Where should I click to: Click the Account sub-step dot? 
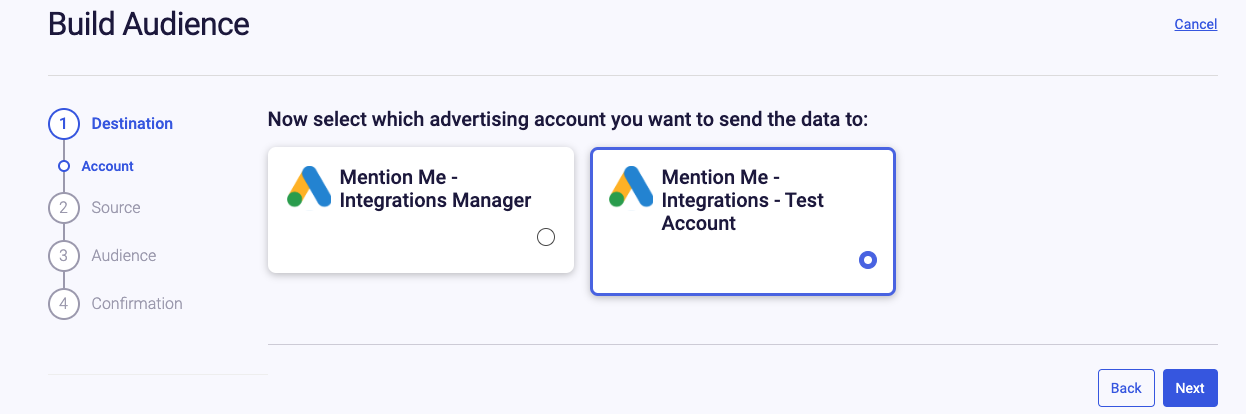pyautogui.click(x=64, y=166)
